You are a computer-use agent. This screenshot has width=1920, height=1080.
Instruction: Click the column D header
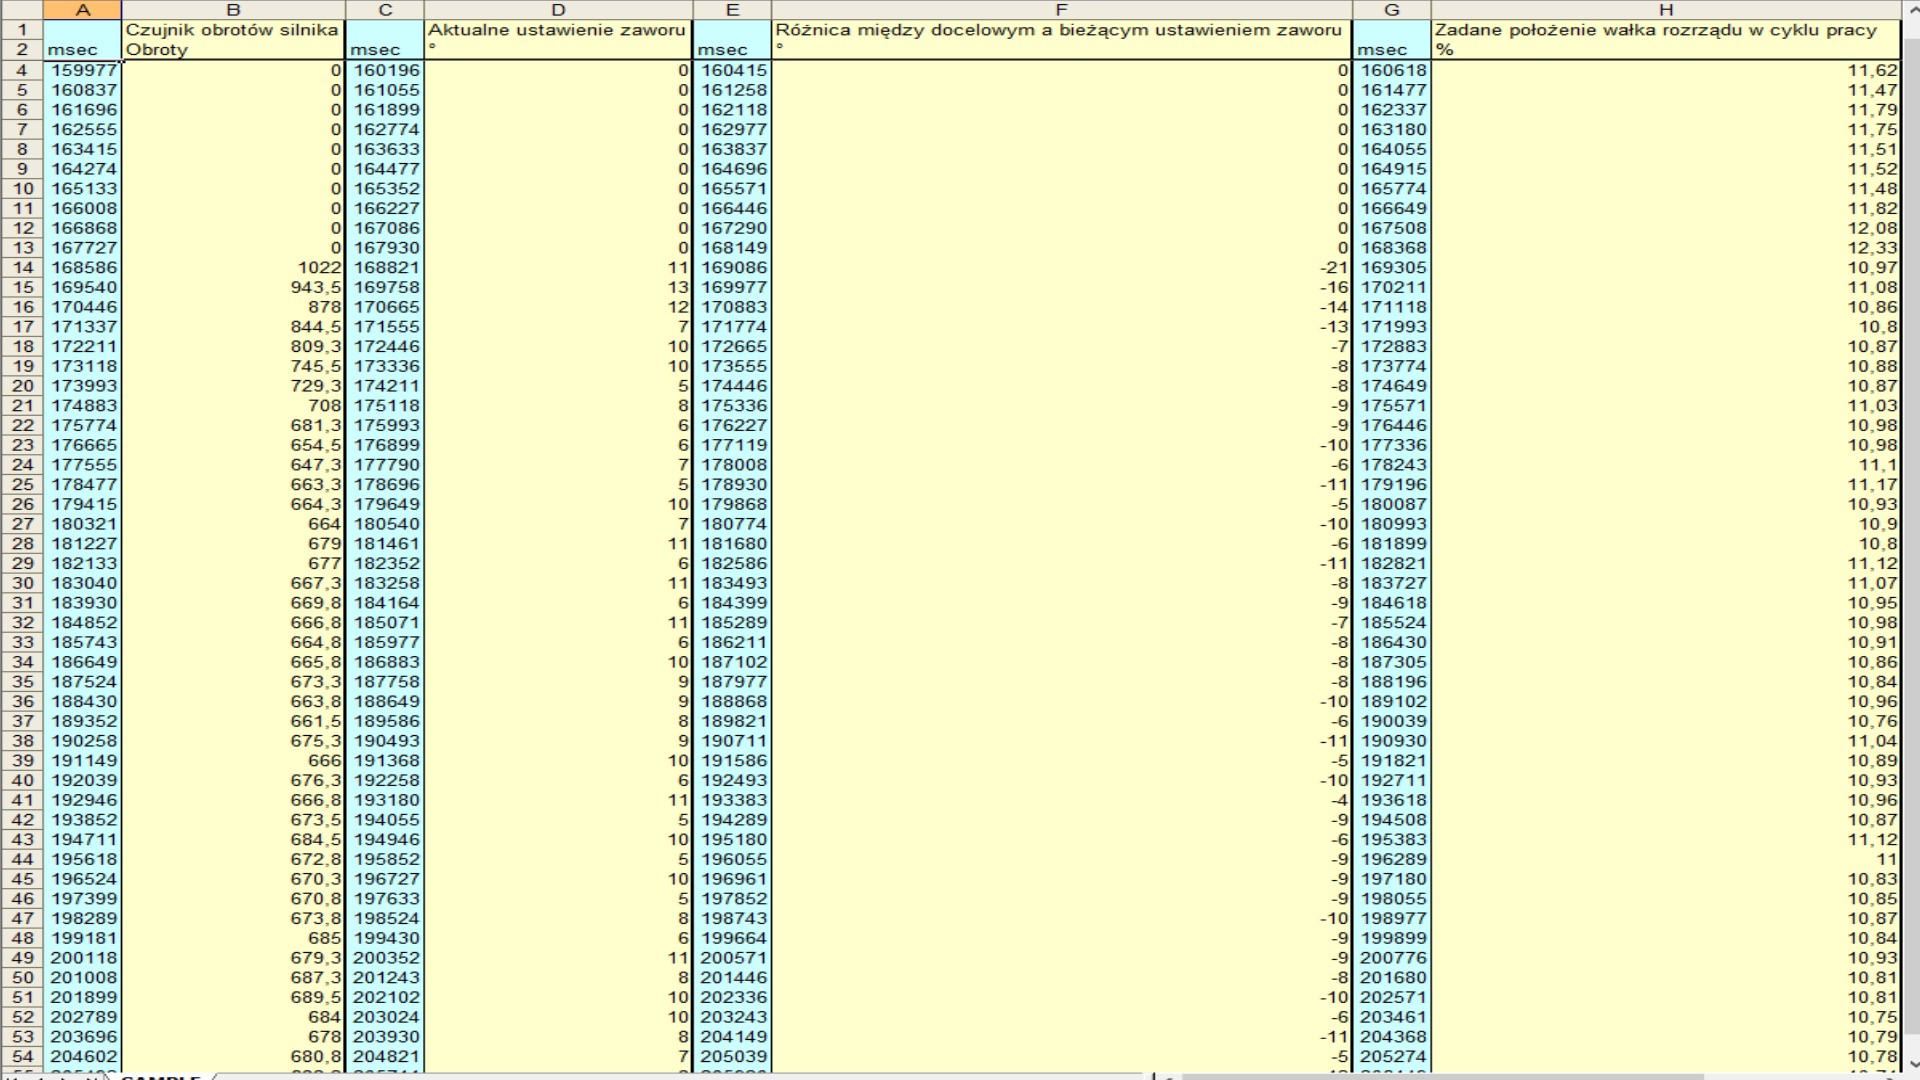click(x=558, y=10)
